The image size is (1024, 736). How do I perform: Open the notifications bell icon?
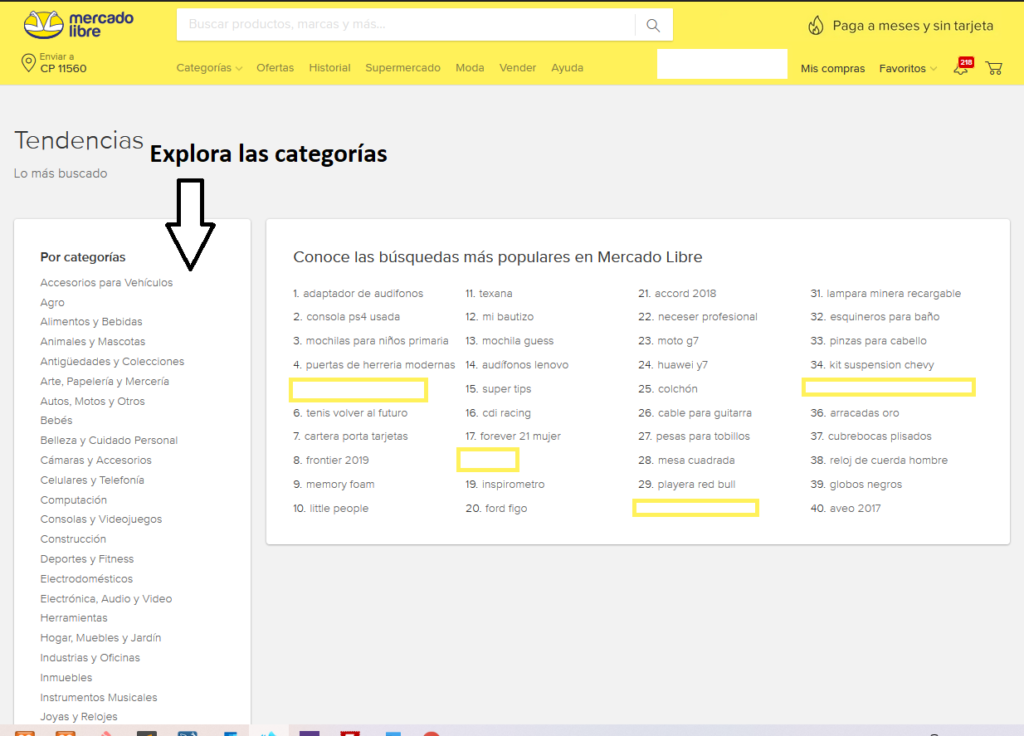click(961, 68)
